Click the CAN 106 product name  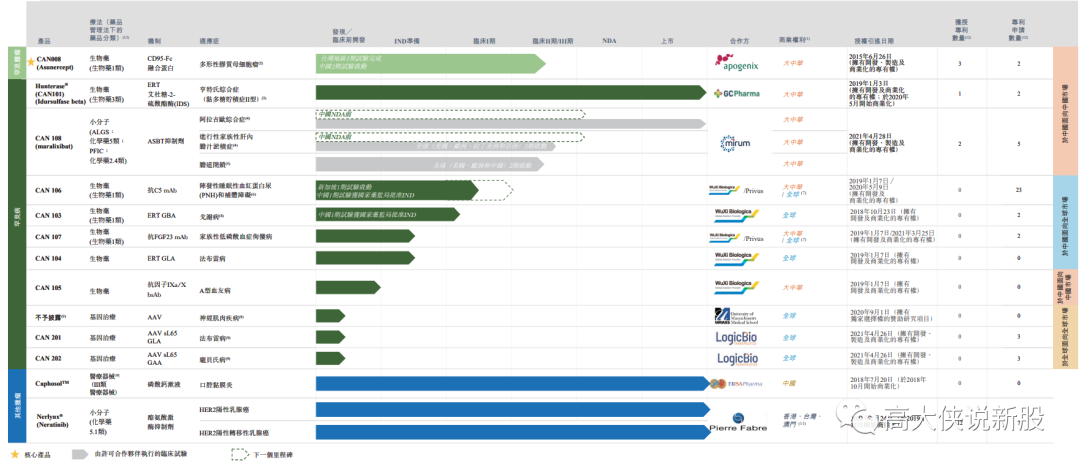(x=49, y=190)
